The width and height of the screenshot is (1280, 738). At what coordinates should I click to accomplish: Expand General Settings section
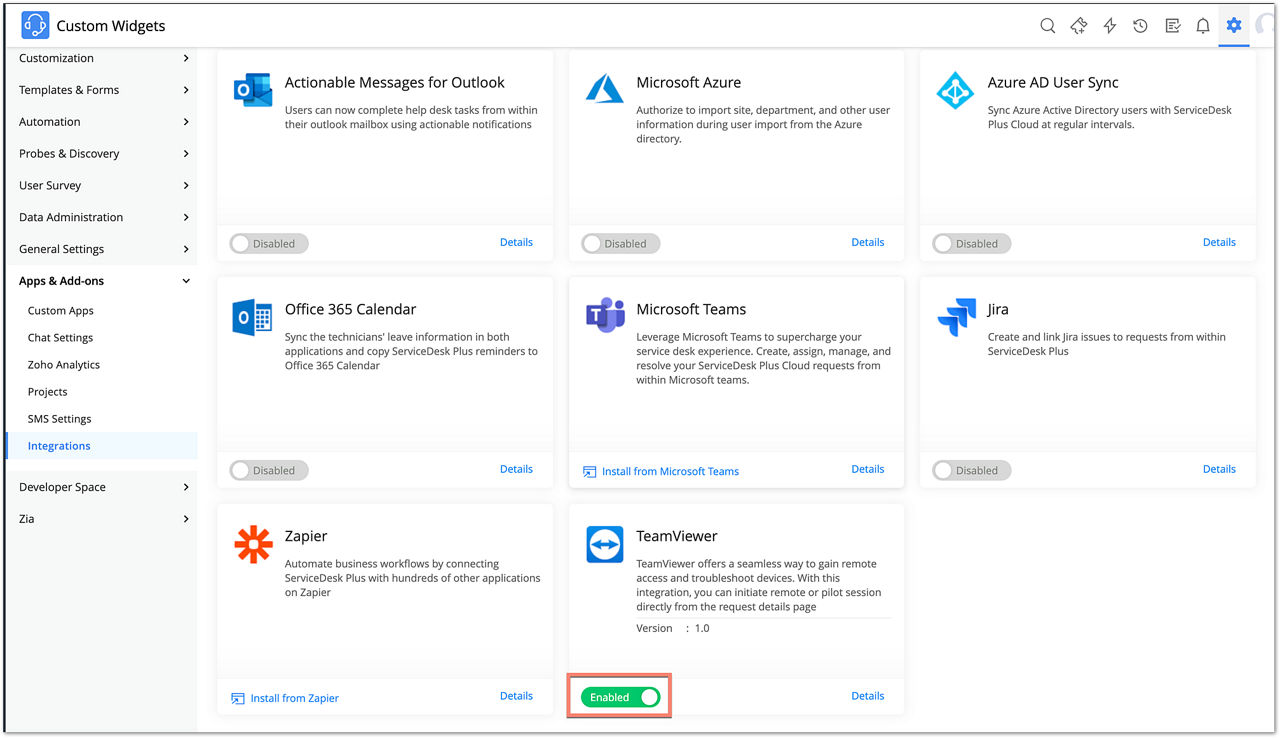[x=103, y=250]
